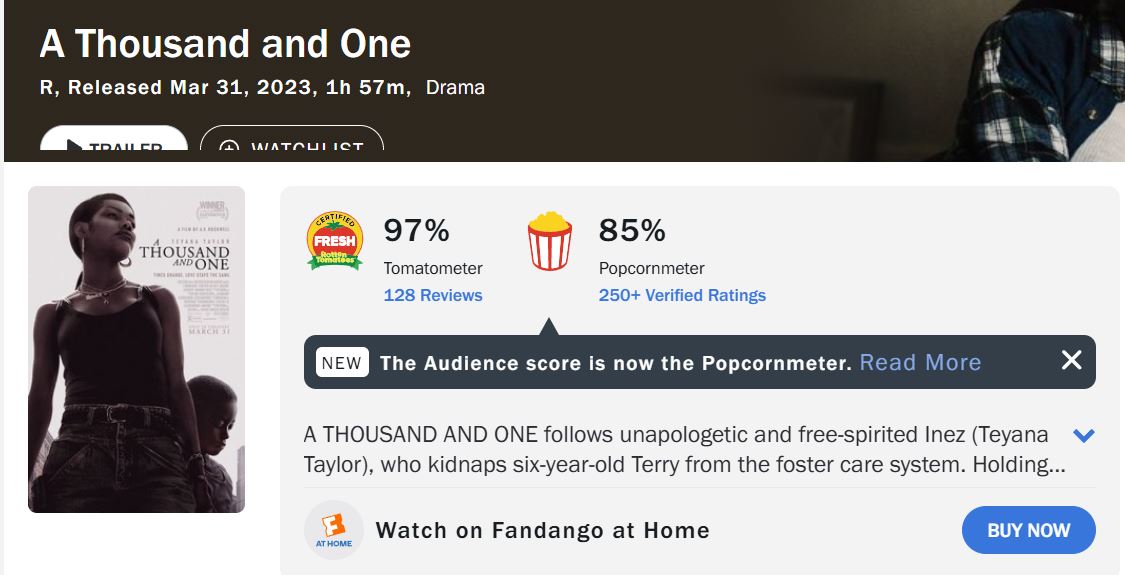Open the 128 Reviews link

point(433,295)
